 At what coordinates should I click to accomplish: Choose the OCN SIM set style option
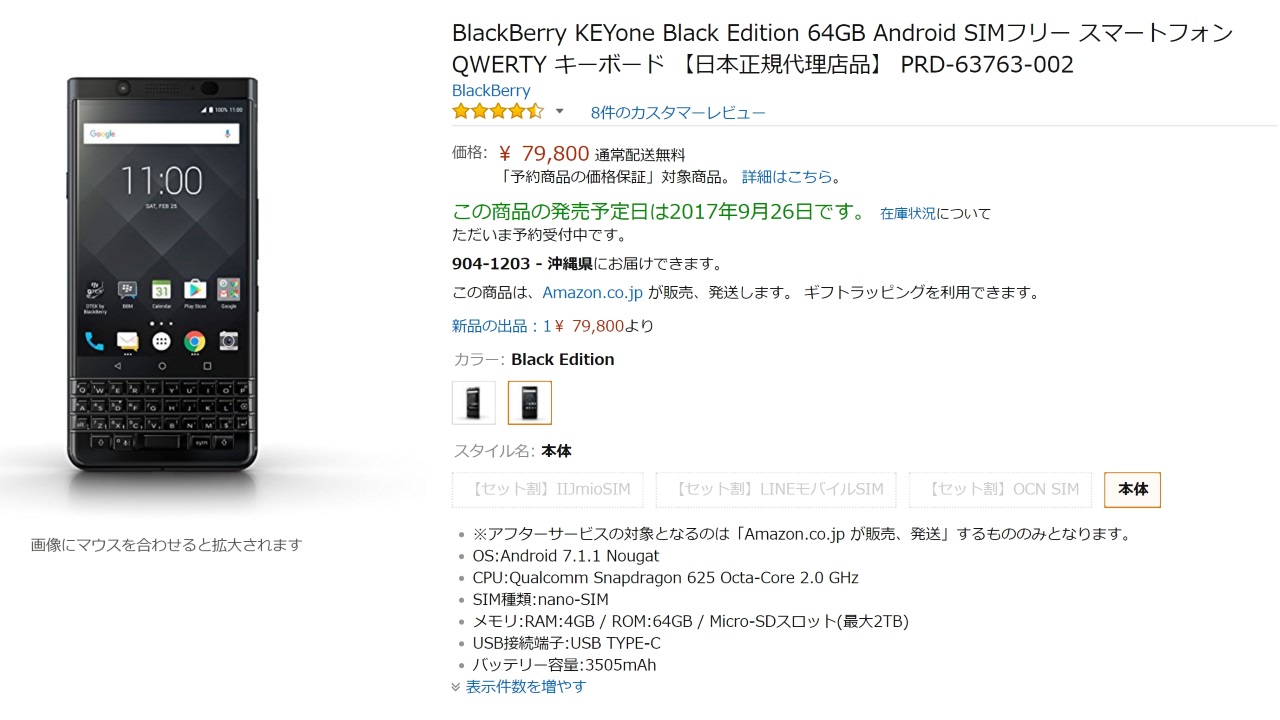tap(1000, 490)
